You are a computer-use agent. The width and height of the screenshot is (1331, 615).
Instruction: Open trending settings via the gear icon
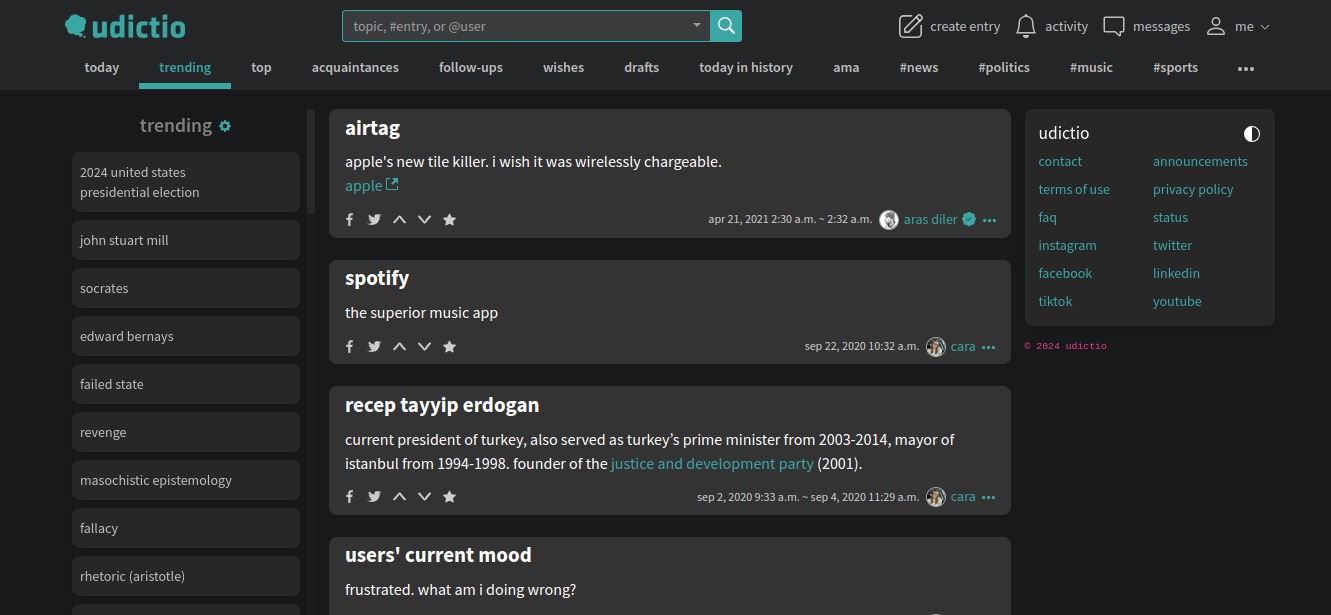click(x=225, y=125)
